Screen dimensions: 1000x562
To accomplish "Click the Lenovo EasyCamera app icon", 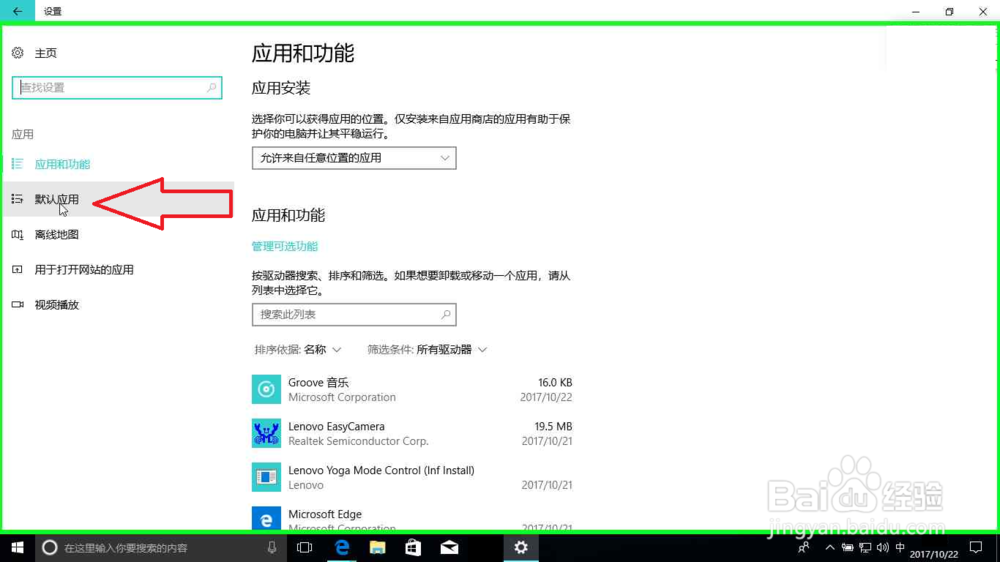I will [x=266, y=433].
